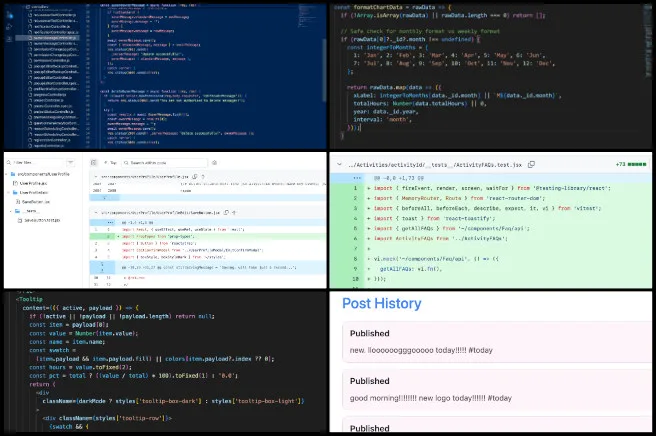Screen dimensions: 656x436
Task: Copy the UserProfile.jsx file path
Action: pyautogui.click(x=195, y=177)
